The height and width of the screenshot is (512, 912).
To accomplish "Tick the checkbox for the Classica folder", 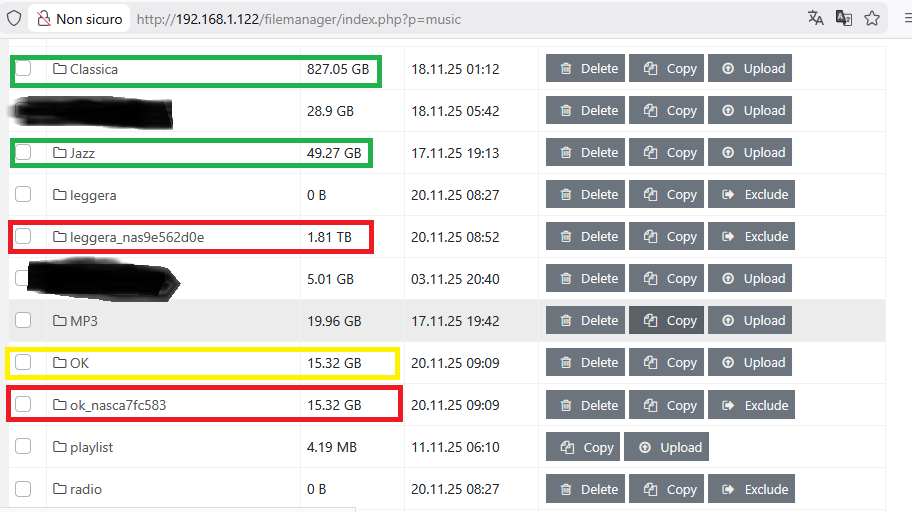I will click(x=24, y=69).
